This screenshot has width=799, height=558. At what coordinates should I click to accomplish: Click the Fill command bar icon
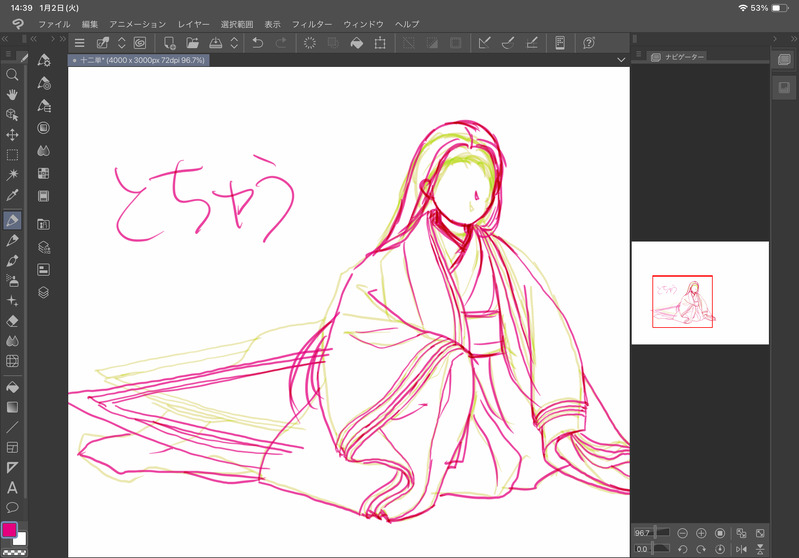coord(357,43)
